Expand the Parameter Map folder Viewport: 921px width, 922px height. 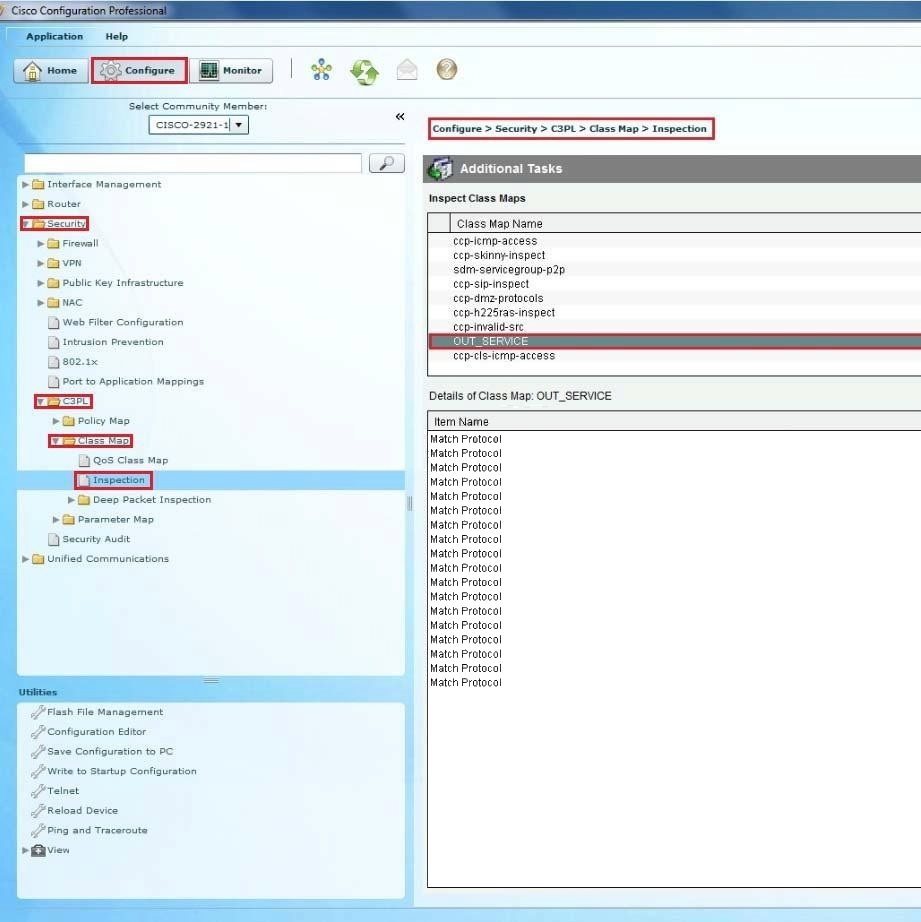[x=56, y=520]
